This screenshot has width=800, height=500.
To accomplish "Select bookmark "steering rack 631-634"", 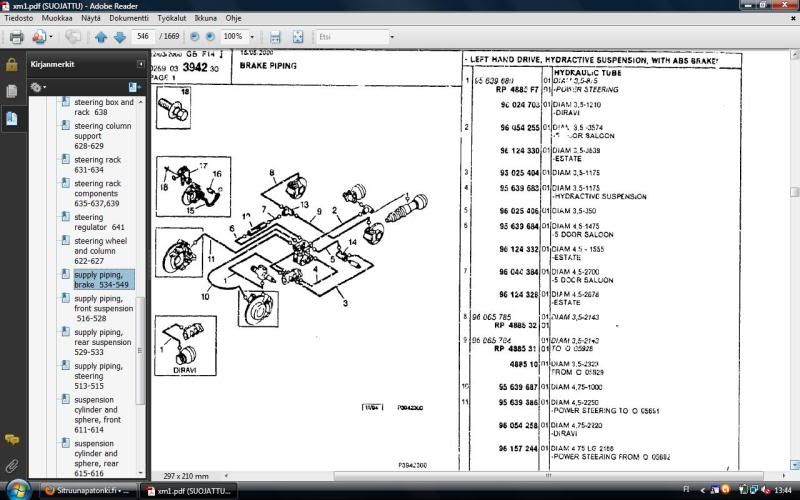I will pyautogui.click(x=96, y=165).
